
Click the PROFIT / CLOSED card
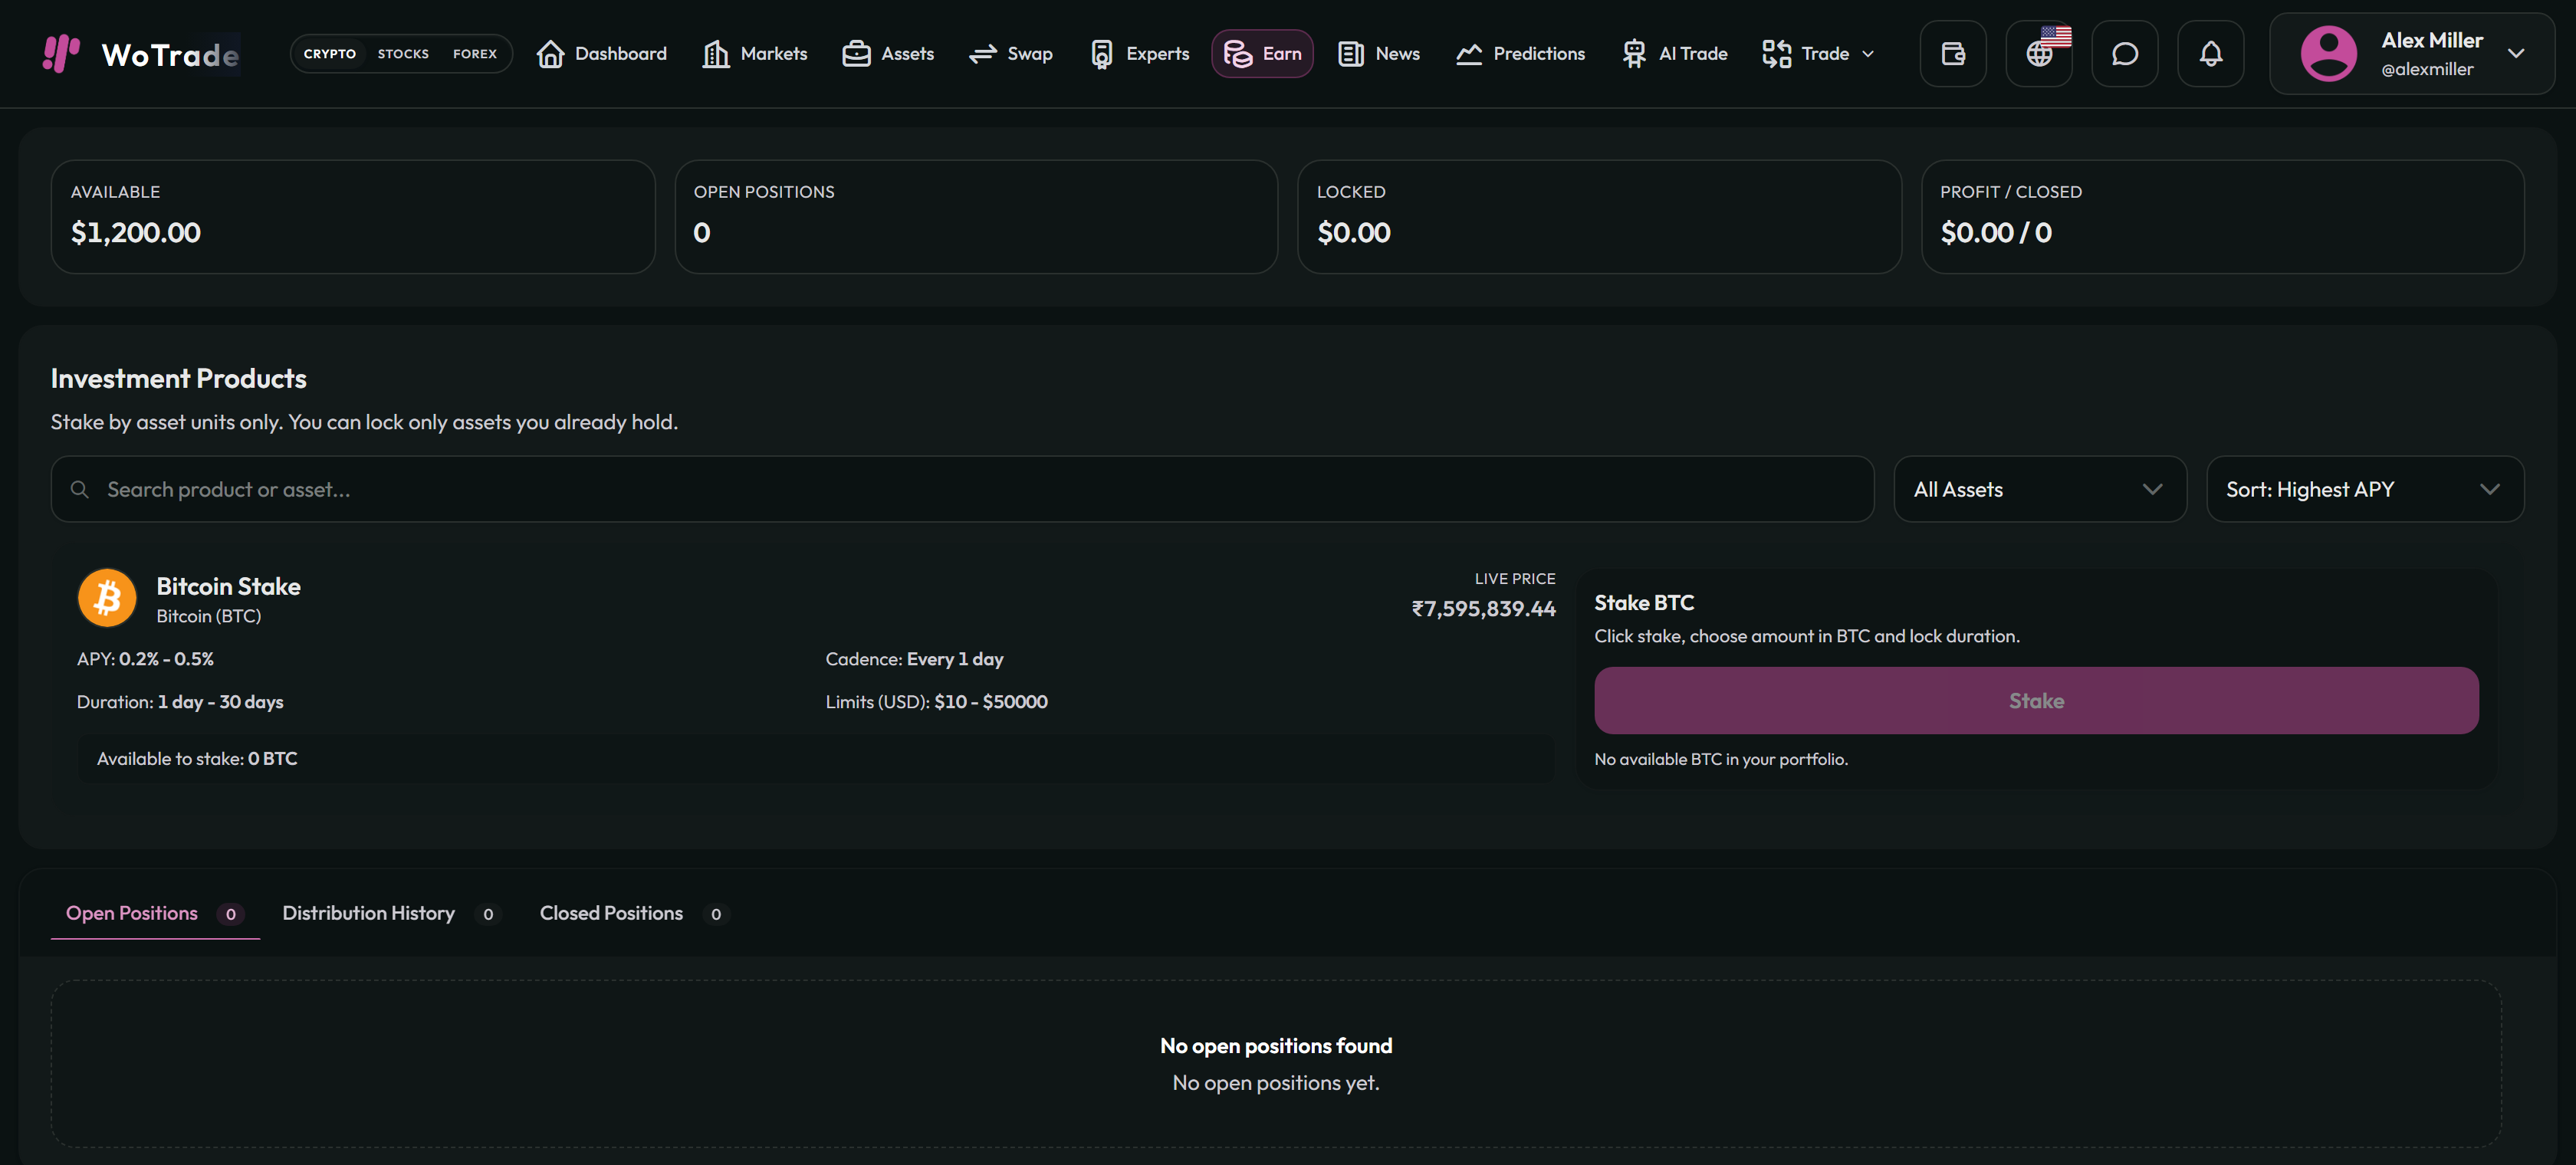click(x=2222, y=217)
